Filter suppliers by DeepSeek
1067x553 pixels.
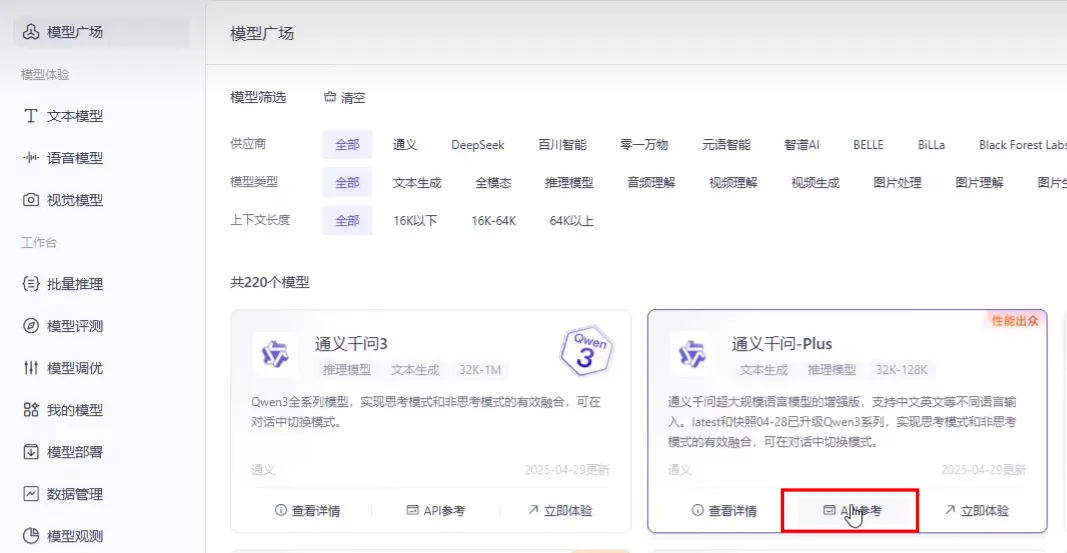click(477, 145)
